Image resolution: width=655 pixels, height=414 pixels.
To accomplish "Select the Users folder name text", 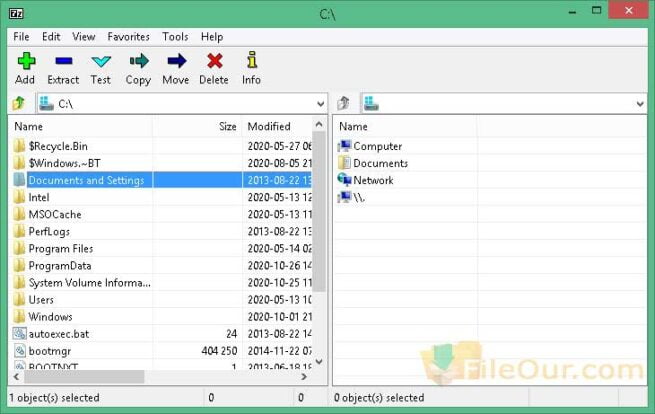I will (41, 300).
